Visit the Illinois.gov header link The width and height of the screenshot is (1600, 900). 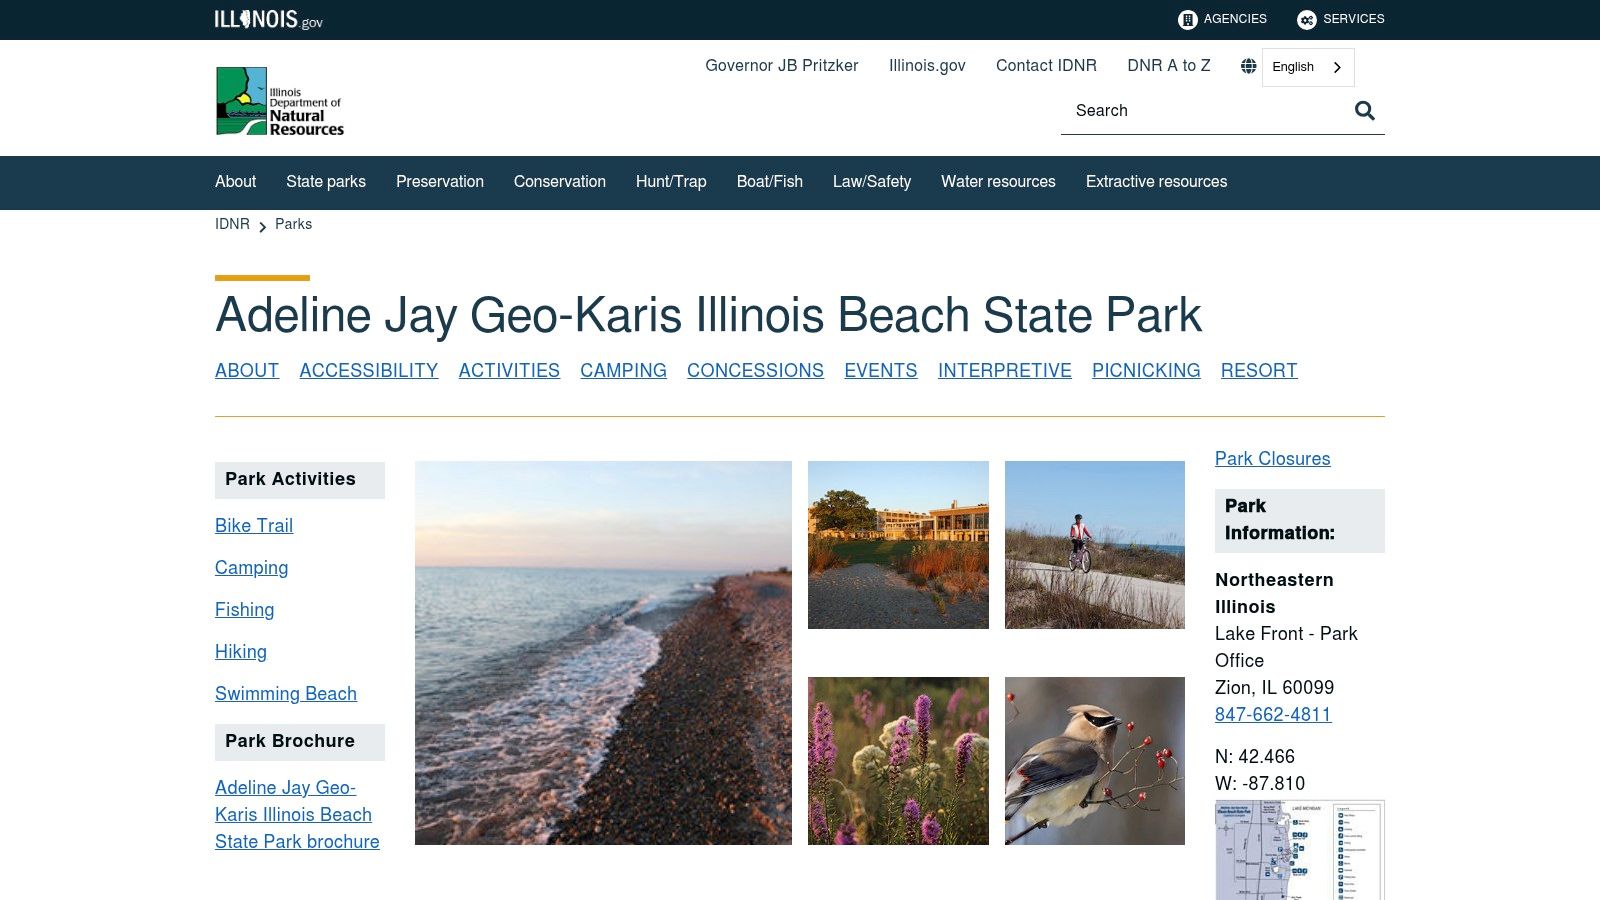927,66
